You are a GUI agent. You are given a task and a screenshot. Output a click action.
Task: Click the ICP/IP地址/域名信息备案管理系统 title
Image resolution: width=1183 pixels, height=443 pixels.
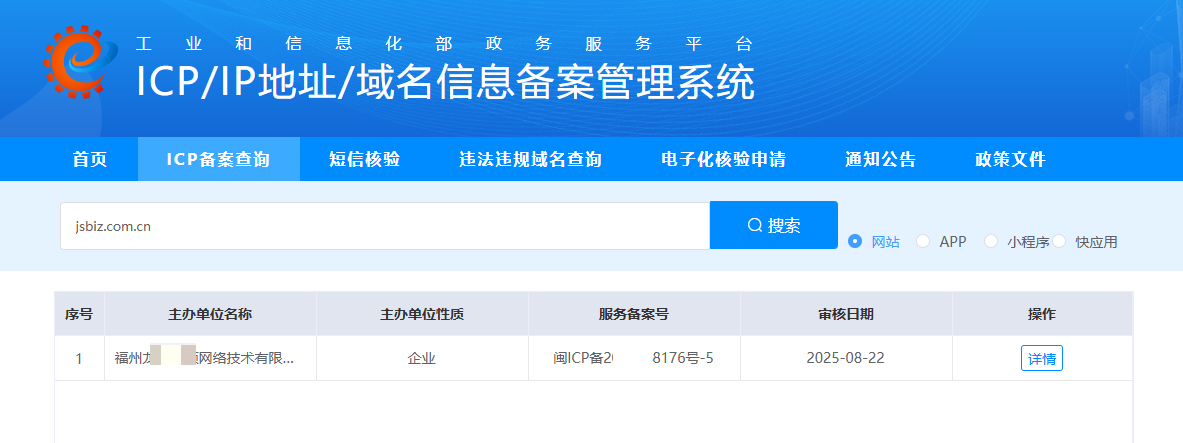click(x=445, y=82)
